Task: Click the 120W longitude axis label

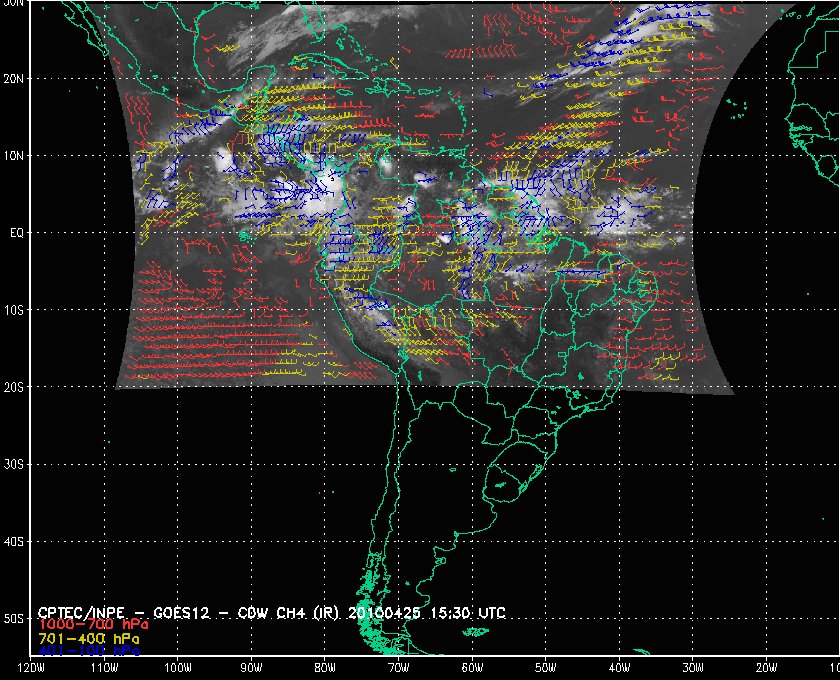Action: click(x=31, y=668)
